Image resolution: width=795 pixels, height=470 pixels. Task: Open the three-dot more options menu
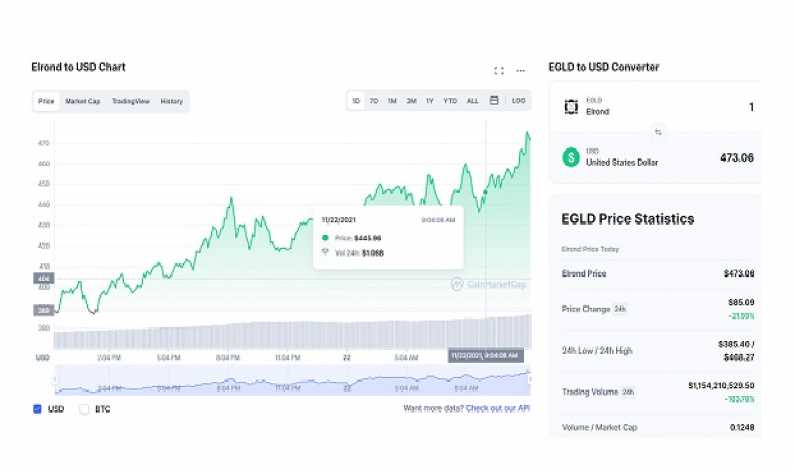point(520,71)
